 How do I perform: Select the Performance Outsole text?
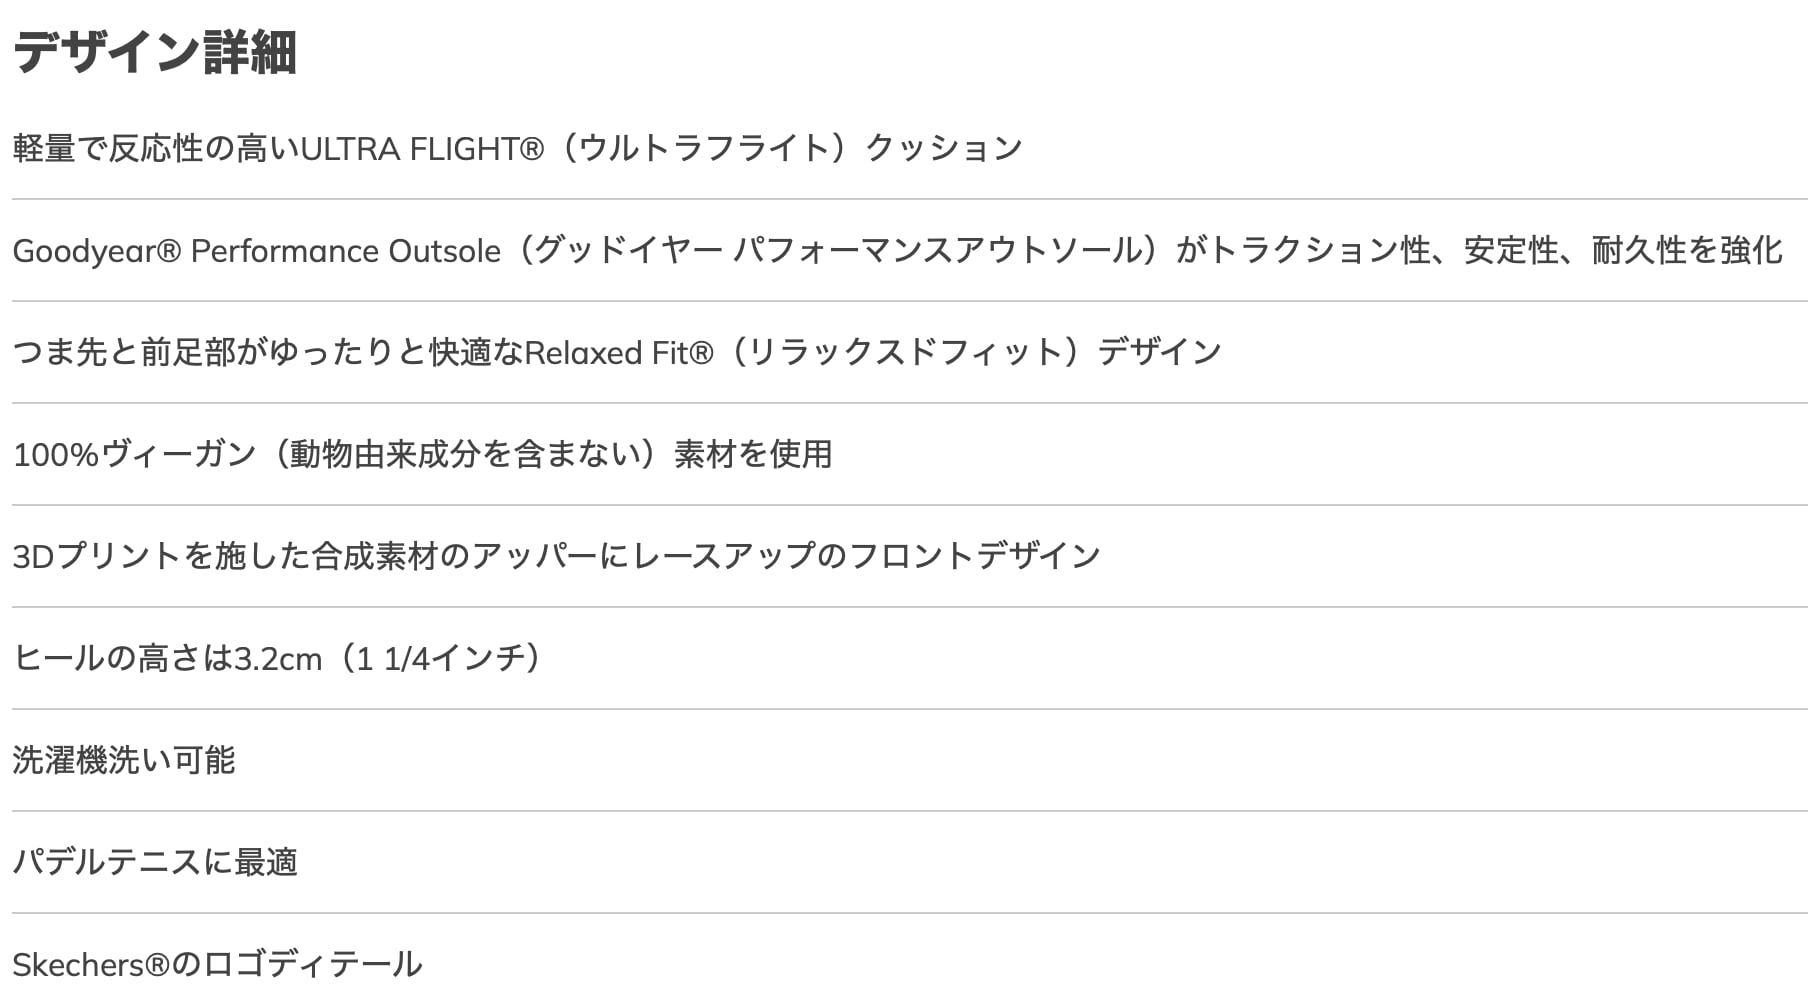[345, 251]
